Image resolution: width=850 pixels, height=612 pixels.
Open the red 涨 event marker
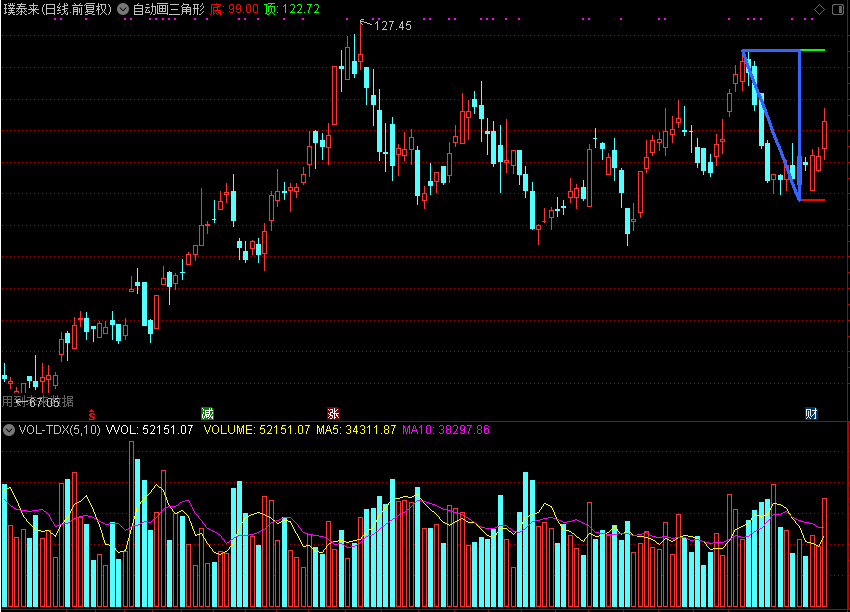[x=332, y=414]
